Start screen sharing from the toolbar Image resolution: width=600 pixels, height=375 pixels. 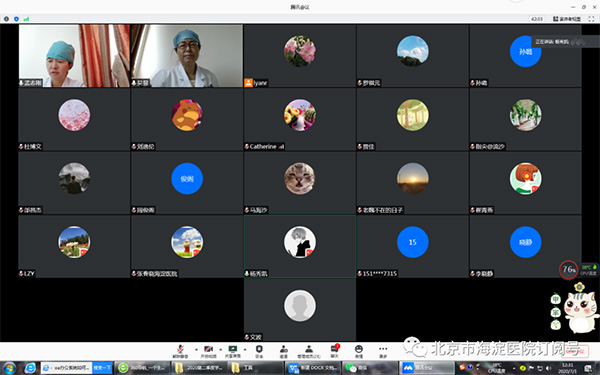(233, 351)
